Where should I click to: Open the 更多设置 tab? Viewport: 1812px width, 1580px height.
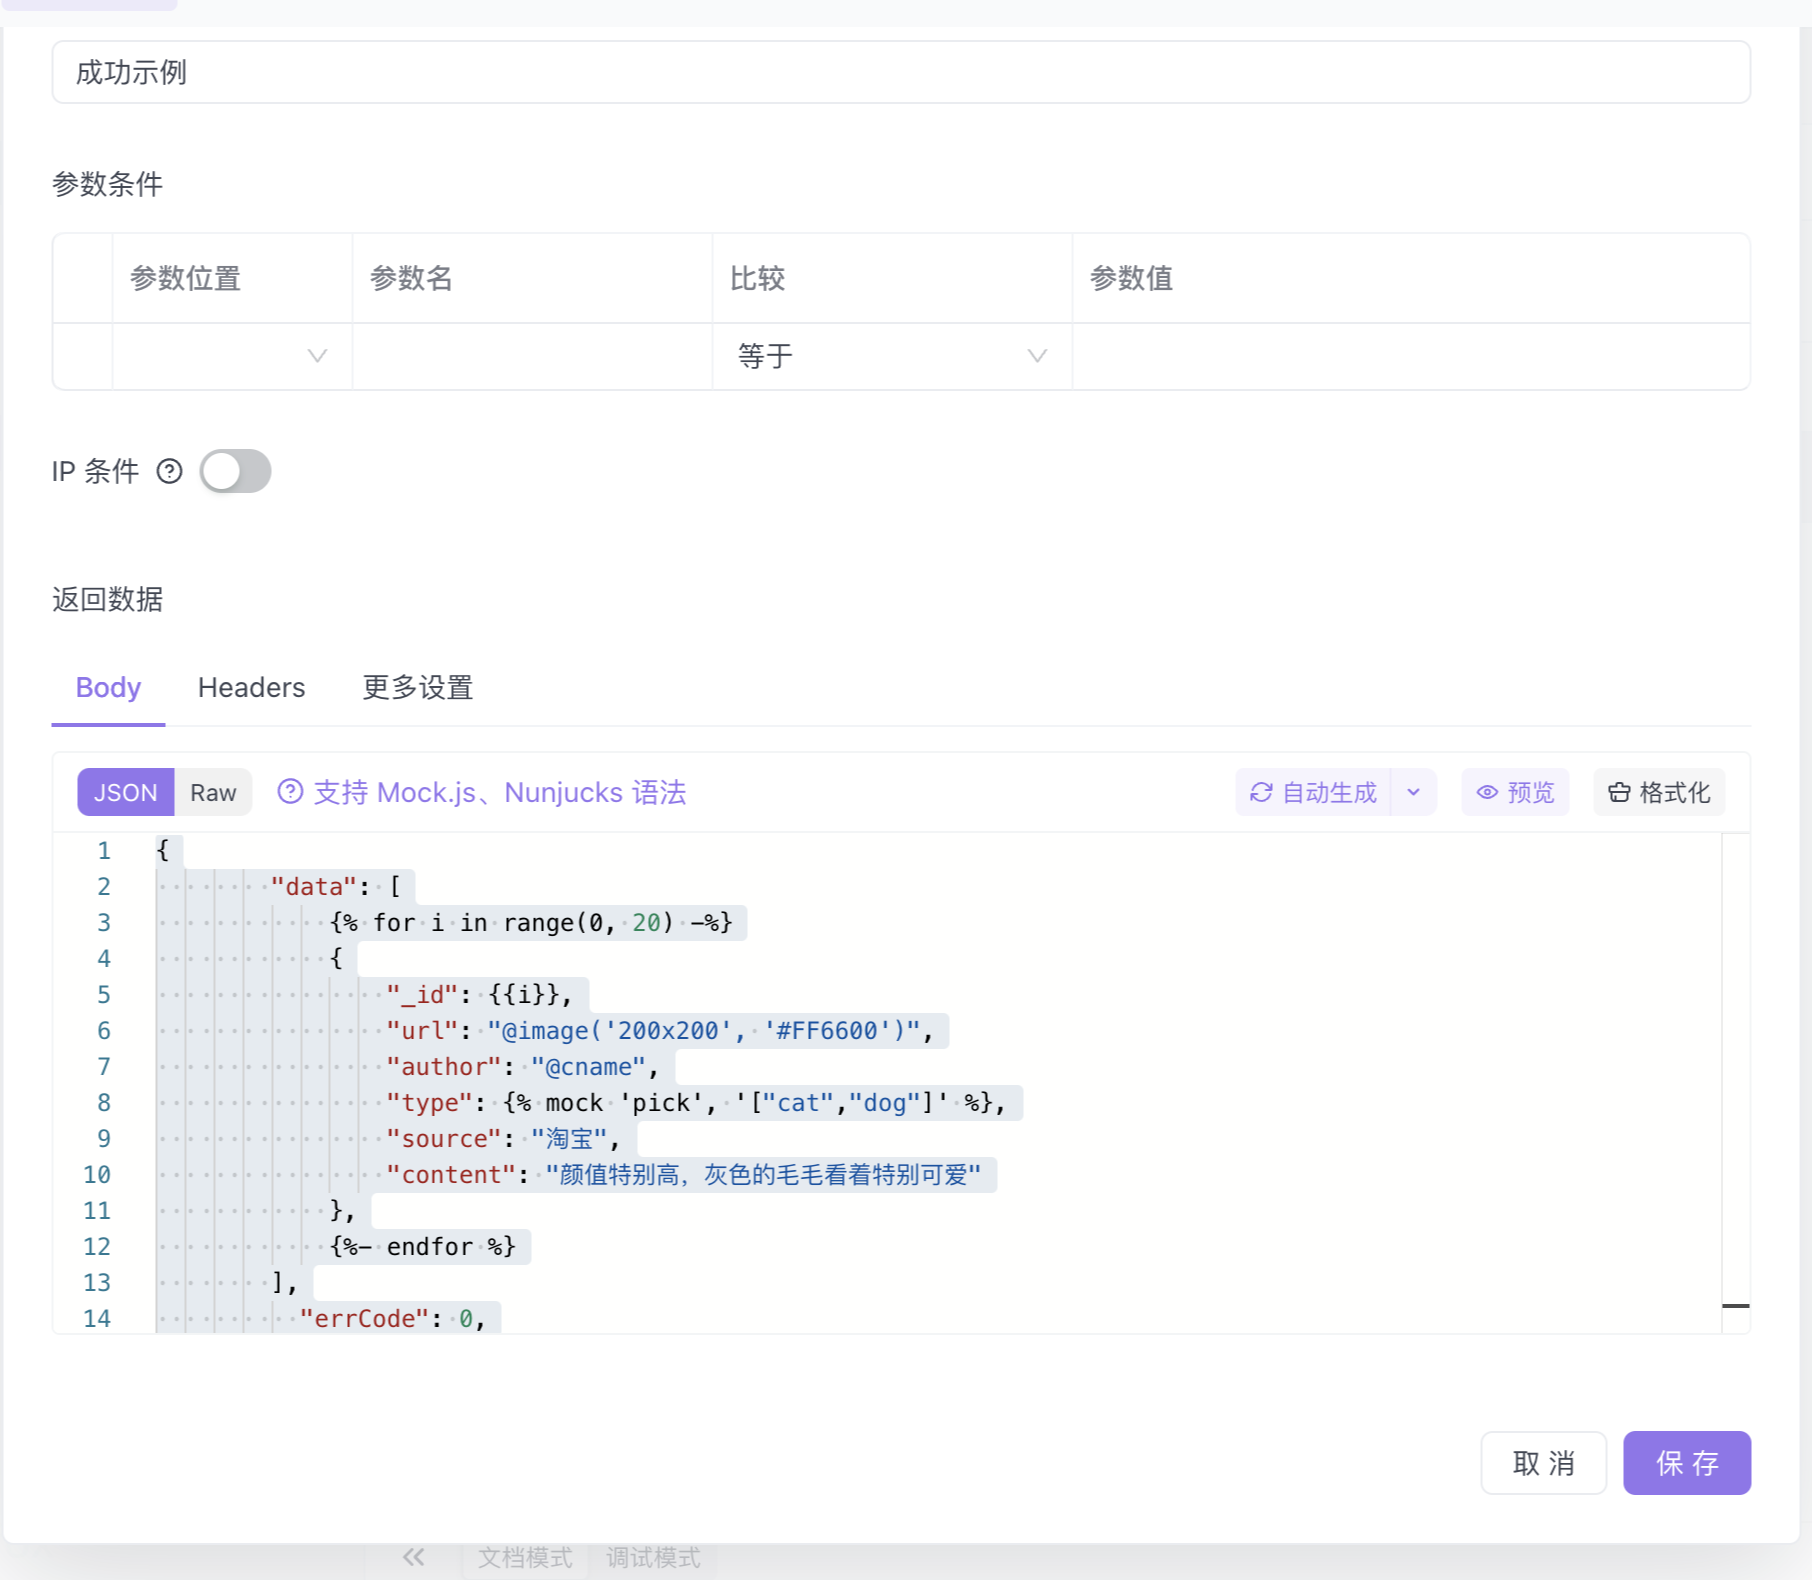(418, 687)
